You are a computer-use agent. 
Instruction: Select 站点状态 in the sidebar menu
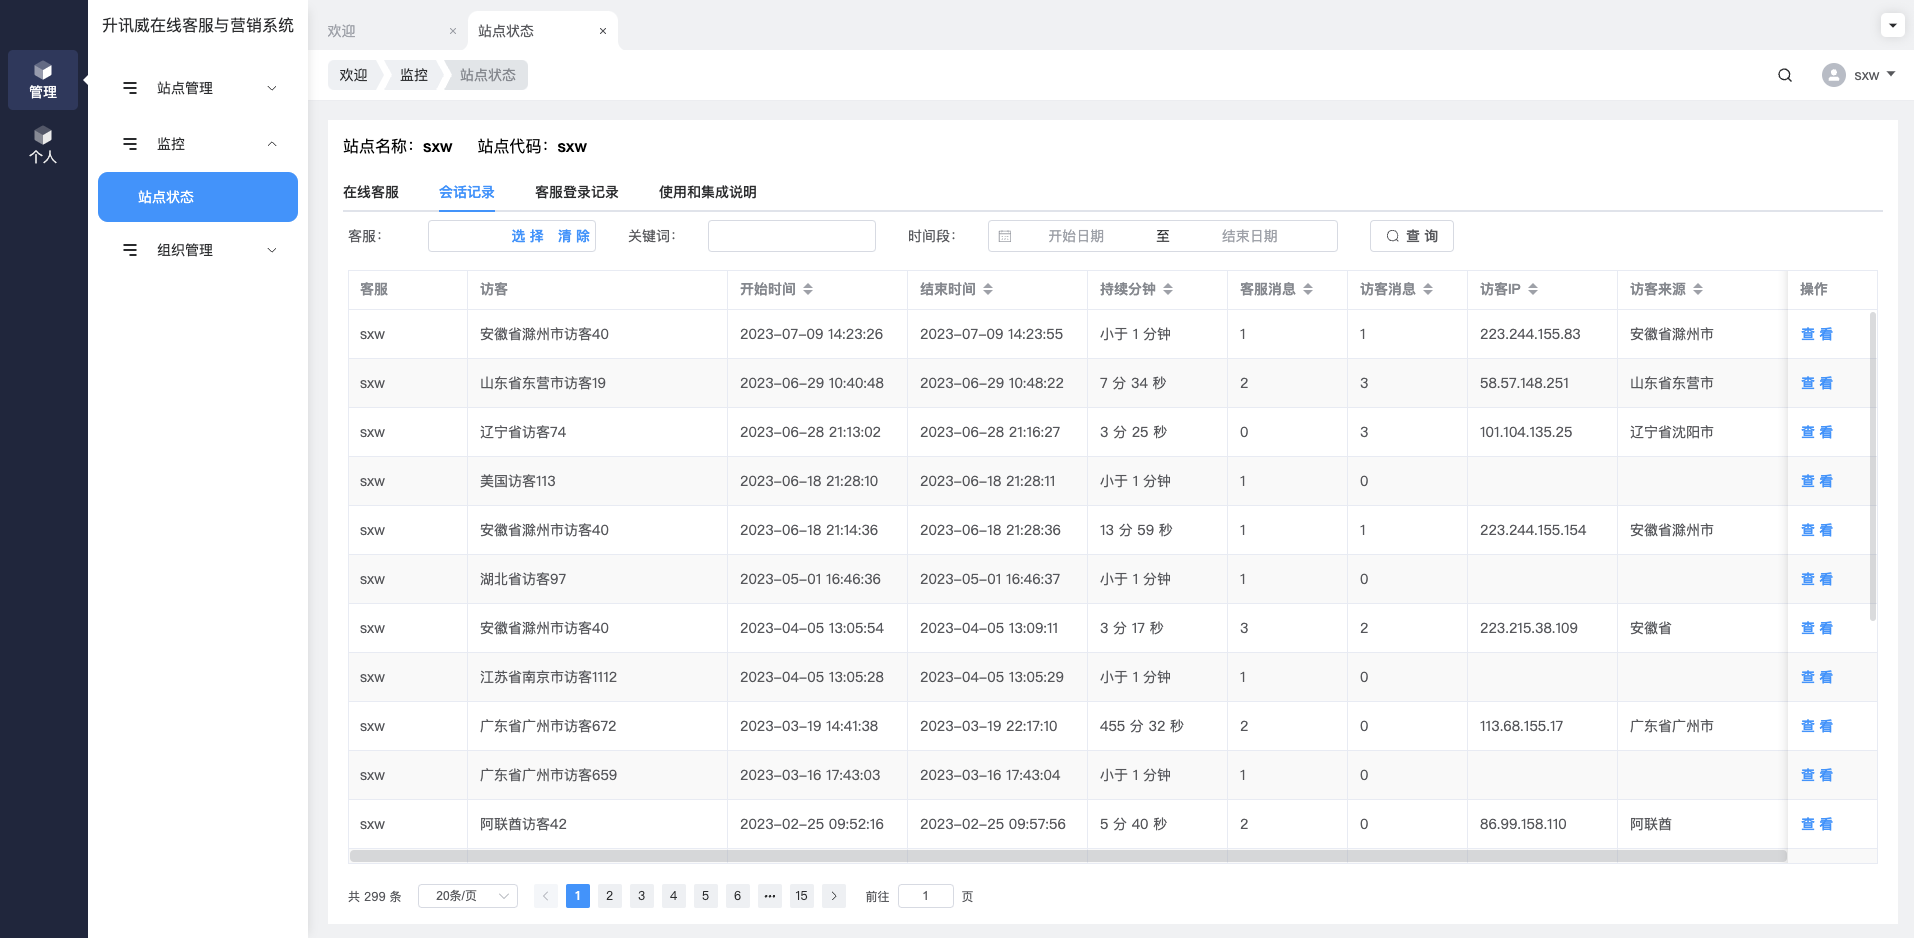198,197
